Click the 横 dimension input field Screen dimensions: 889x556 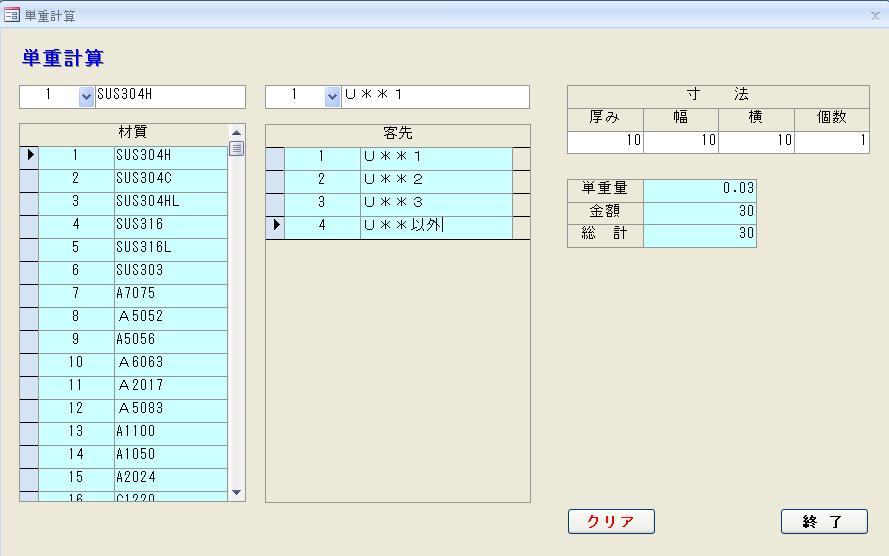point(756,141)
